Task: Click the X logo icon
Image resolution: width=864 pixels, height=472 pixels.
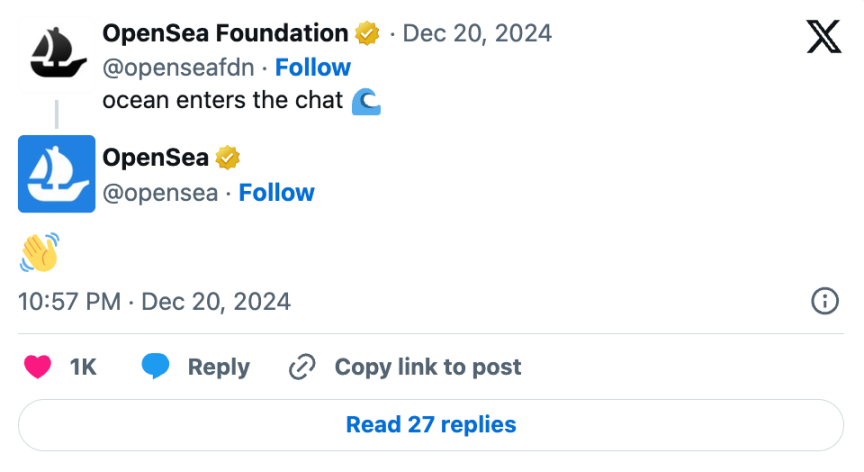Action: [x=823, y=38]
